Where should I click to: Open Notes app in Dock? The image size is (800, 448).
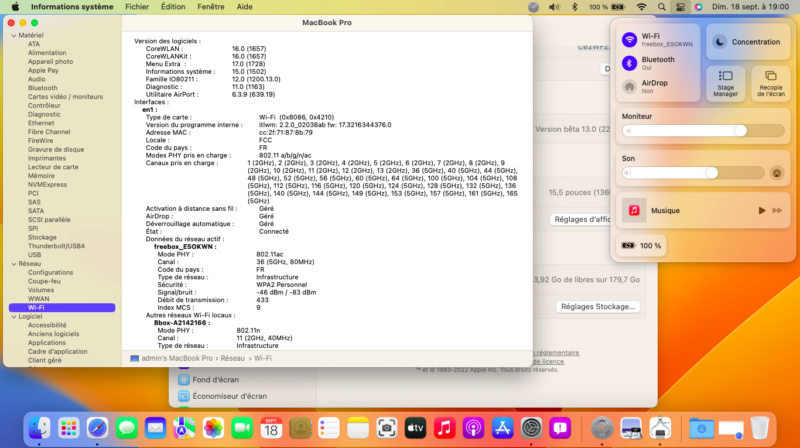(x=358, y=428)
